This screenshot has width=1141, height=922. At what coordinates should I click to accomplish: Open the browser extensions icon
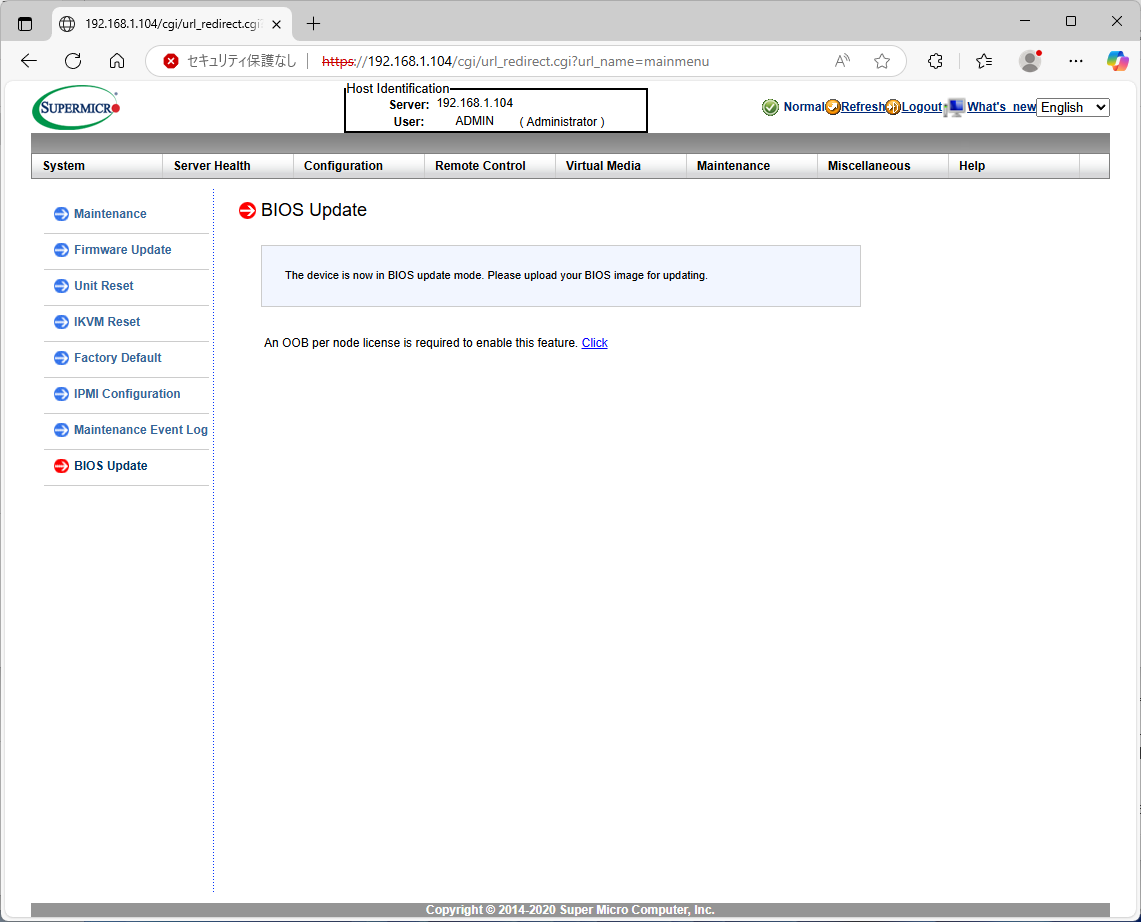935,61
